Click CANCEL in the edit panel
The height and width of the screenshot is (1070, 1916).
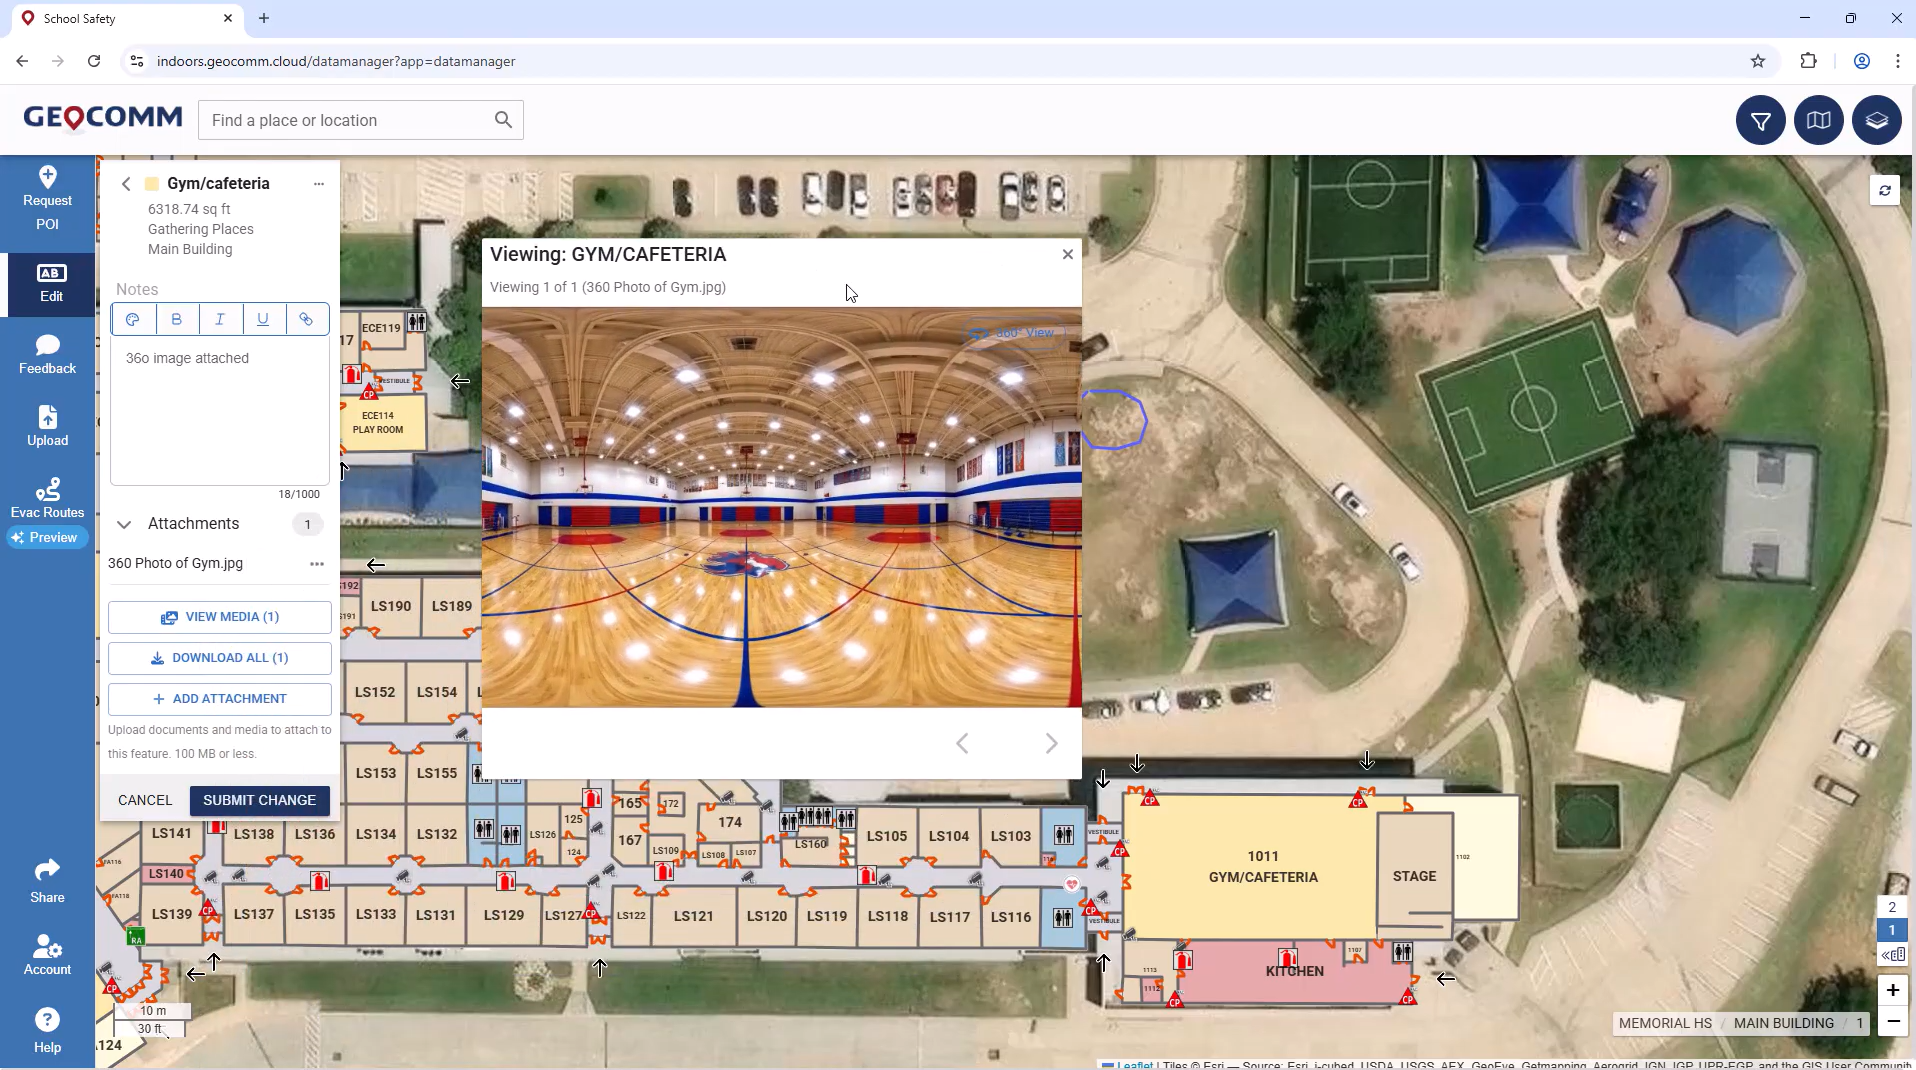tap(145, 800)
